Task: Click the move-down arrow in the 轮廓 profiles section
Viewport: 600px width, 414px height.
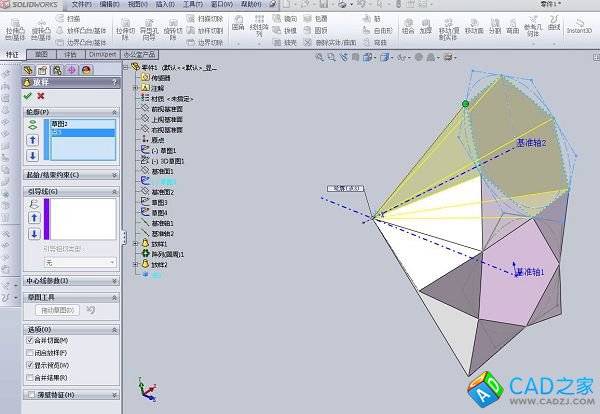Action: (32, 155)
